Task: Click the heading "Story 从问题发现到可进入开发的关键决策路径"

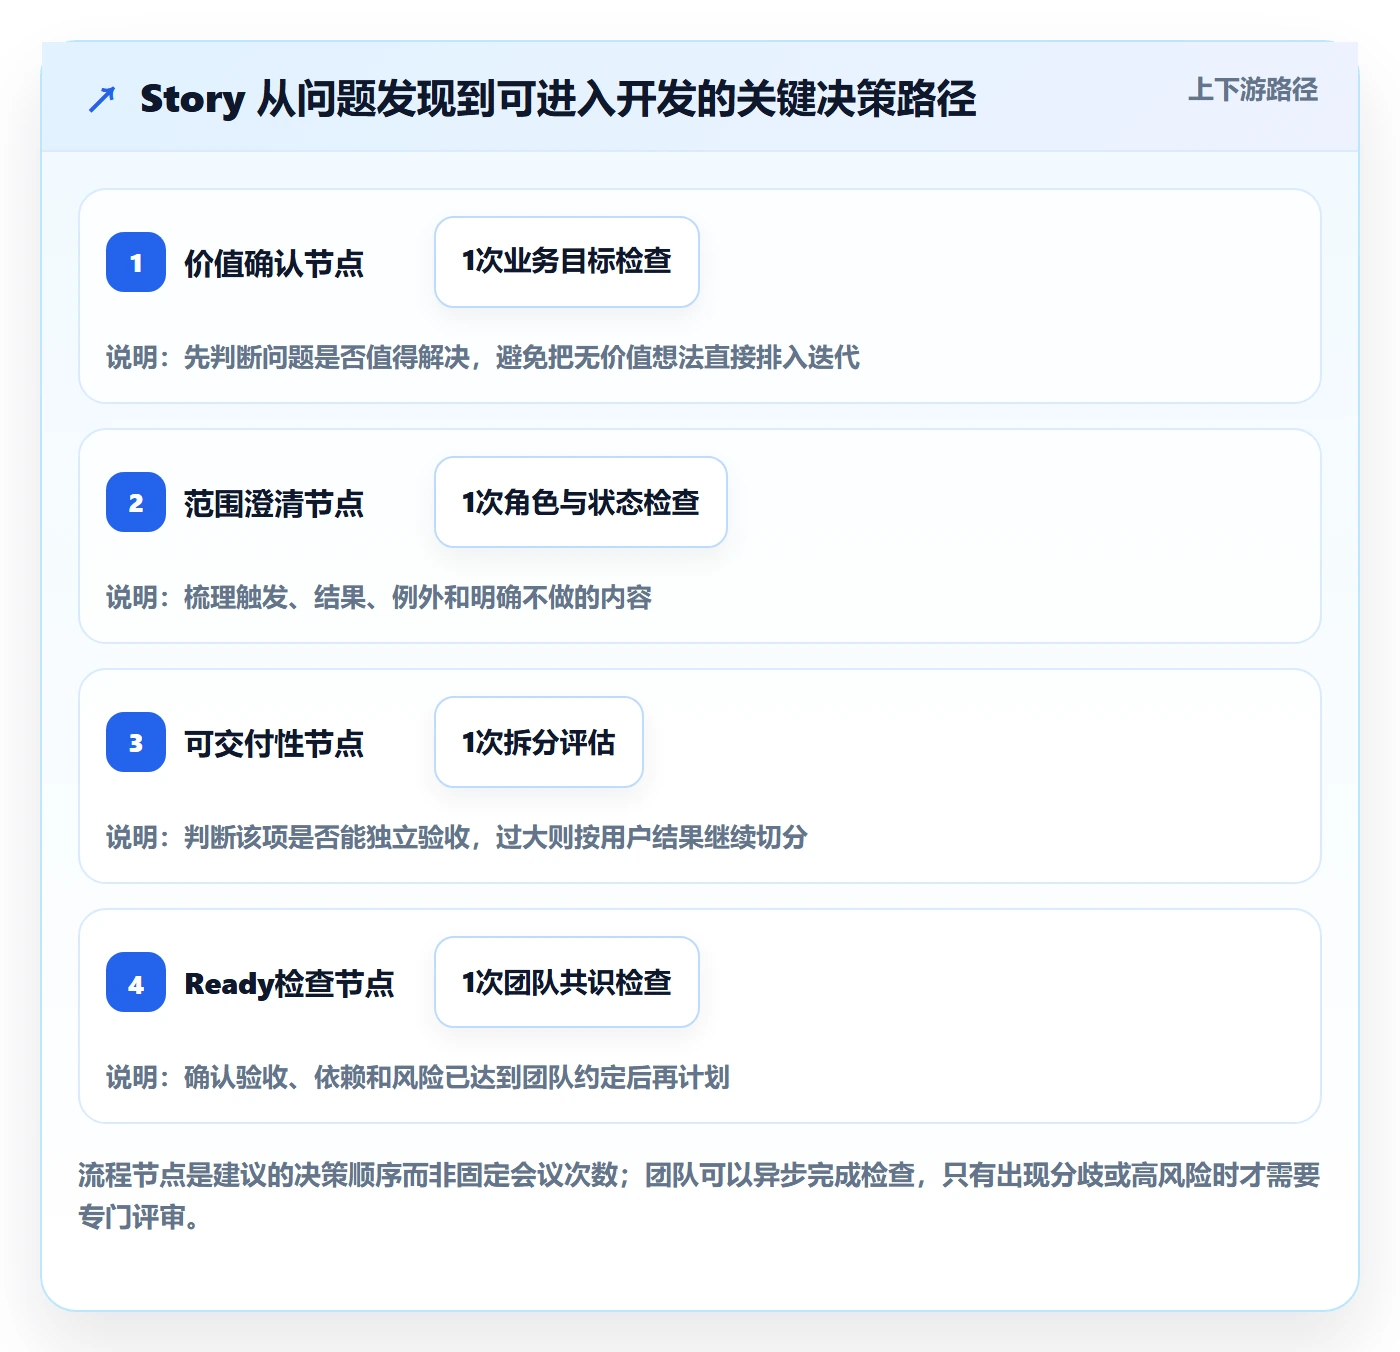Action: tap(558, 99)
